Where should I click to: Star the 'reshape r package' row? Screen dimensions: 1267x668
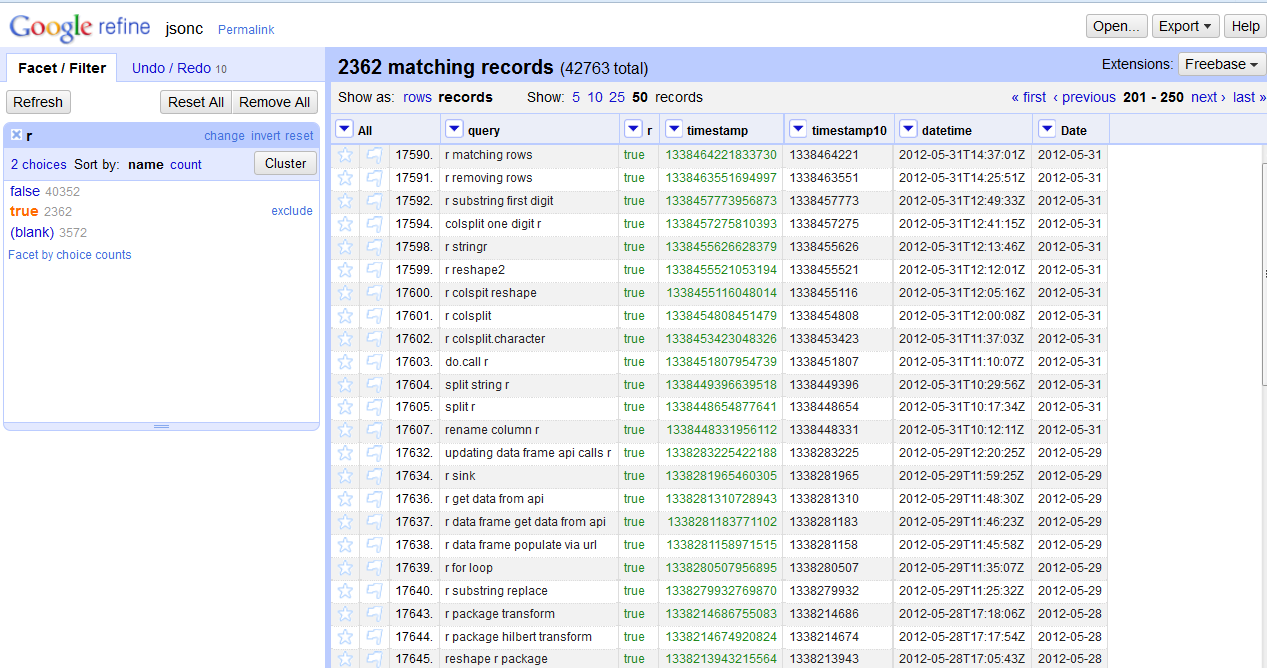pos(345,659)
